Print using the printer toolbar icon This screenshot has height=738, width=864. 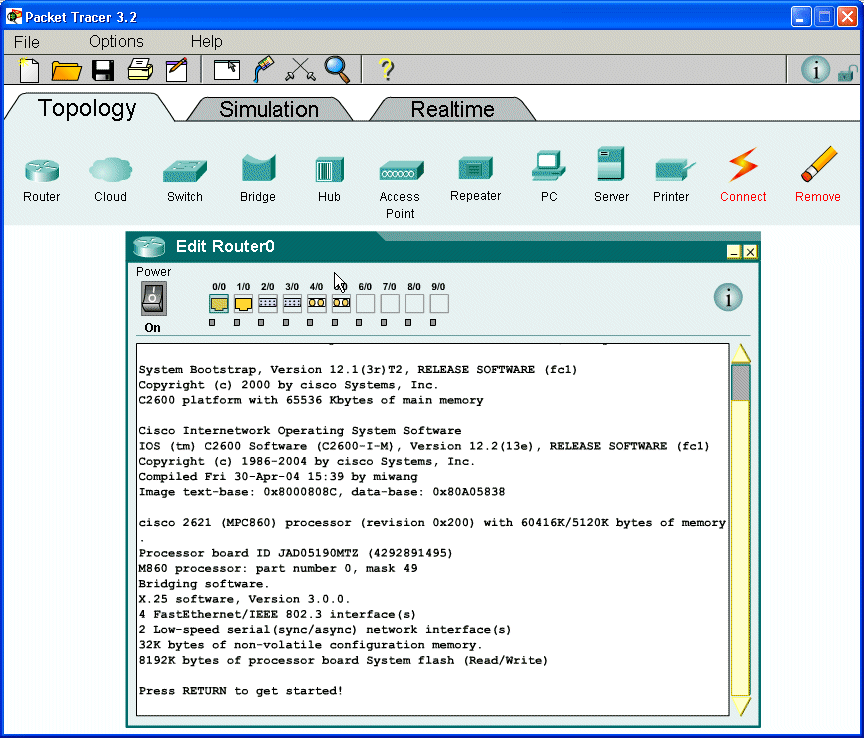tap(140, 70)
